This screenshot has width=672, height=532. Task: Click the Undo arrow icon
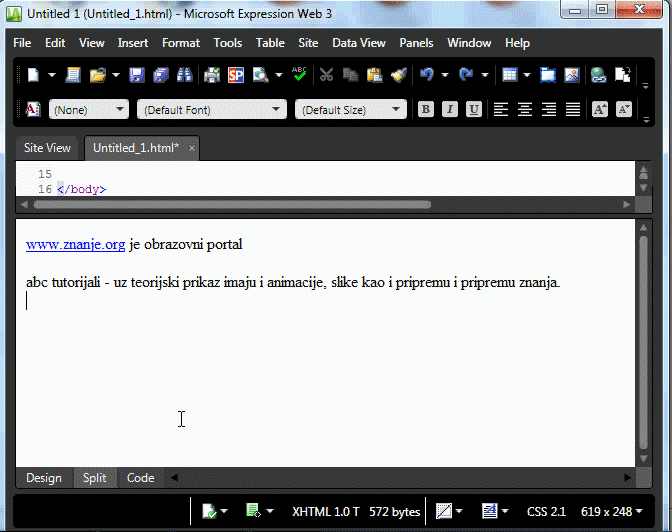pos(428,75)
